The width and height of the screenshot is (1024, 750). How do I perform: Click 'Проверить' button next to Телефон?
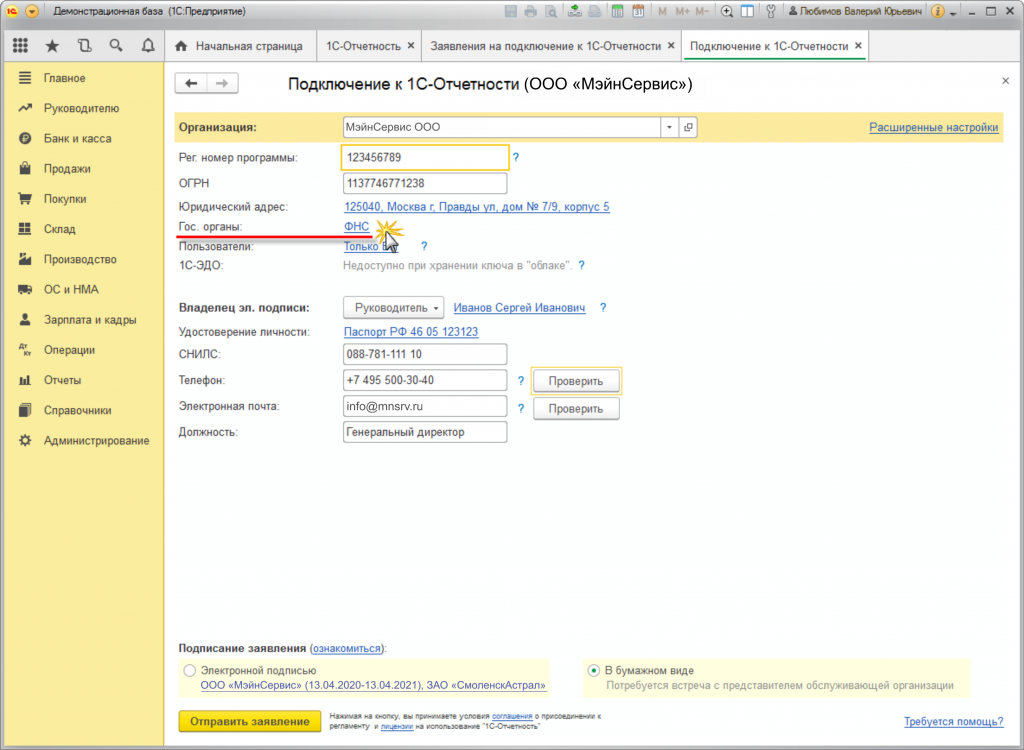(575, 381)
